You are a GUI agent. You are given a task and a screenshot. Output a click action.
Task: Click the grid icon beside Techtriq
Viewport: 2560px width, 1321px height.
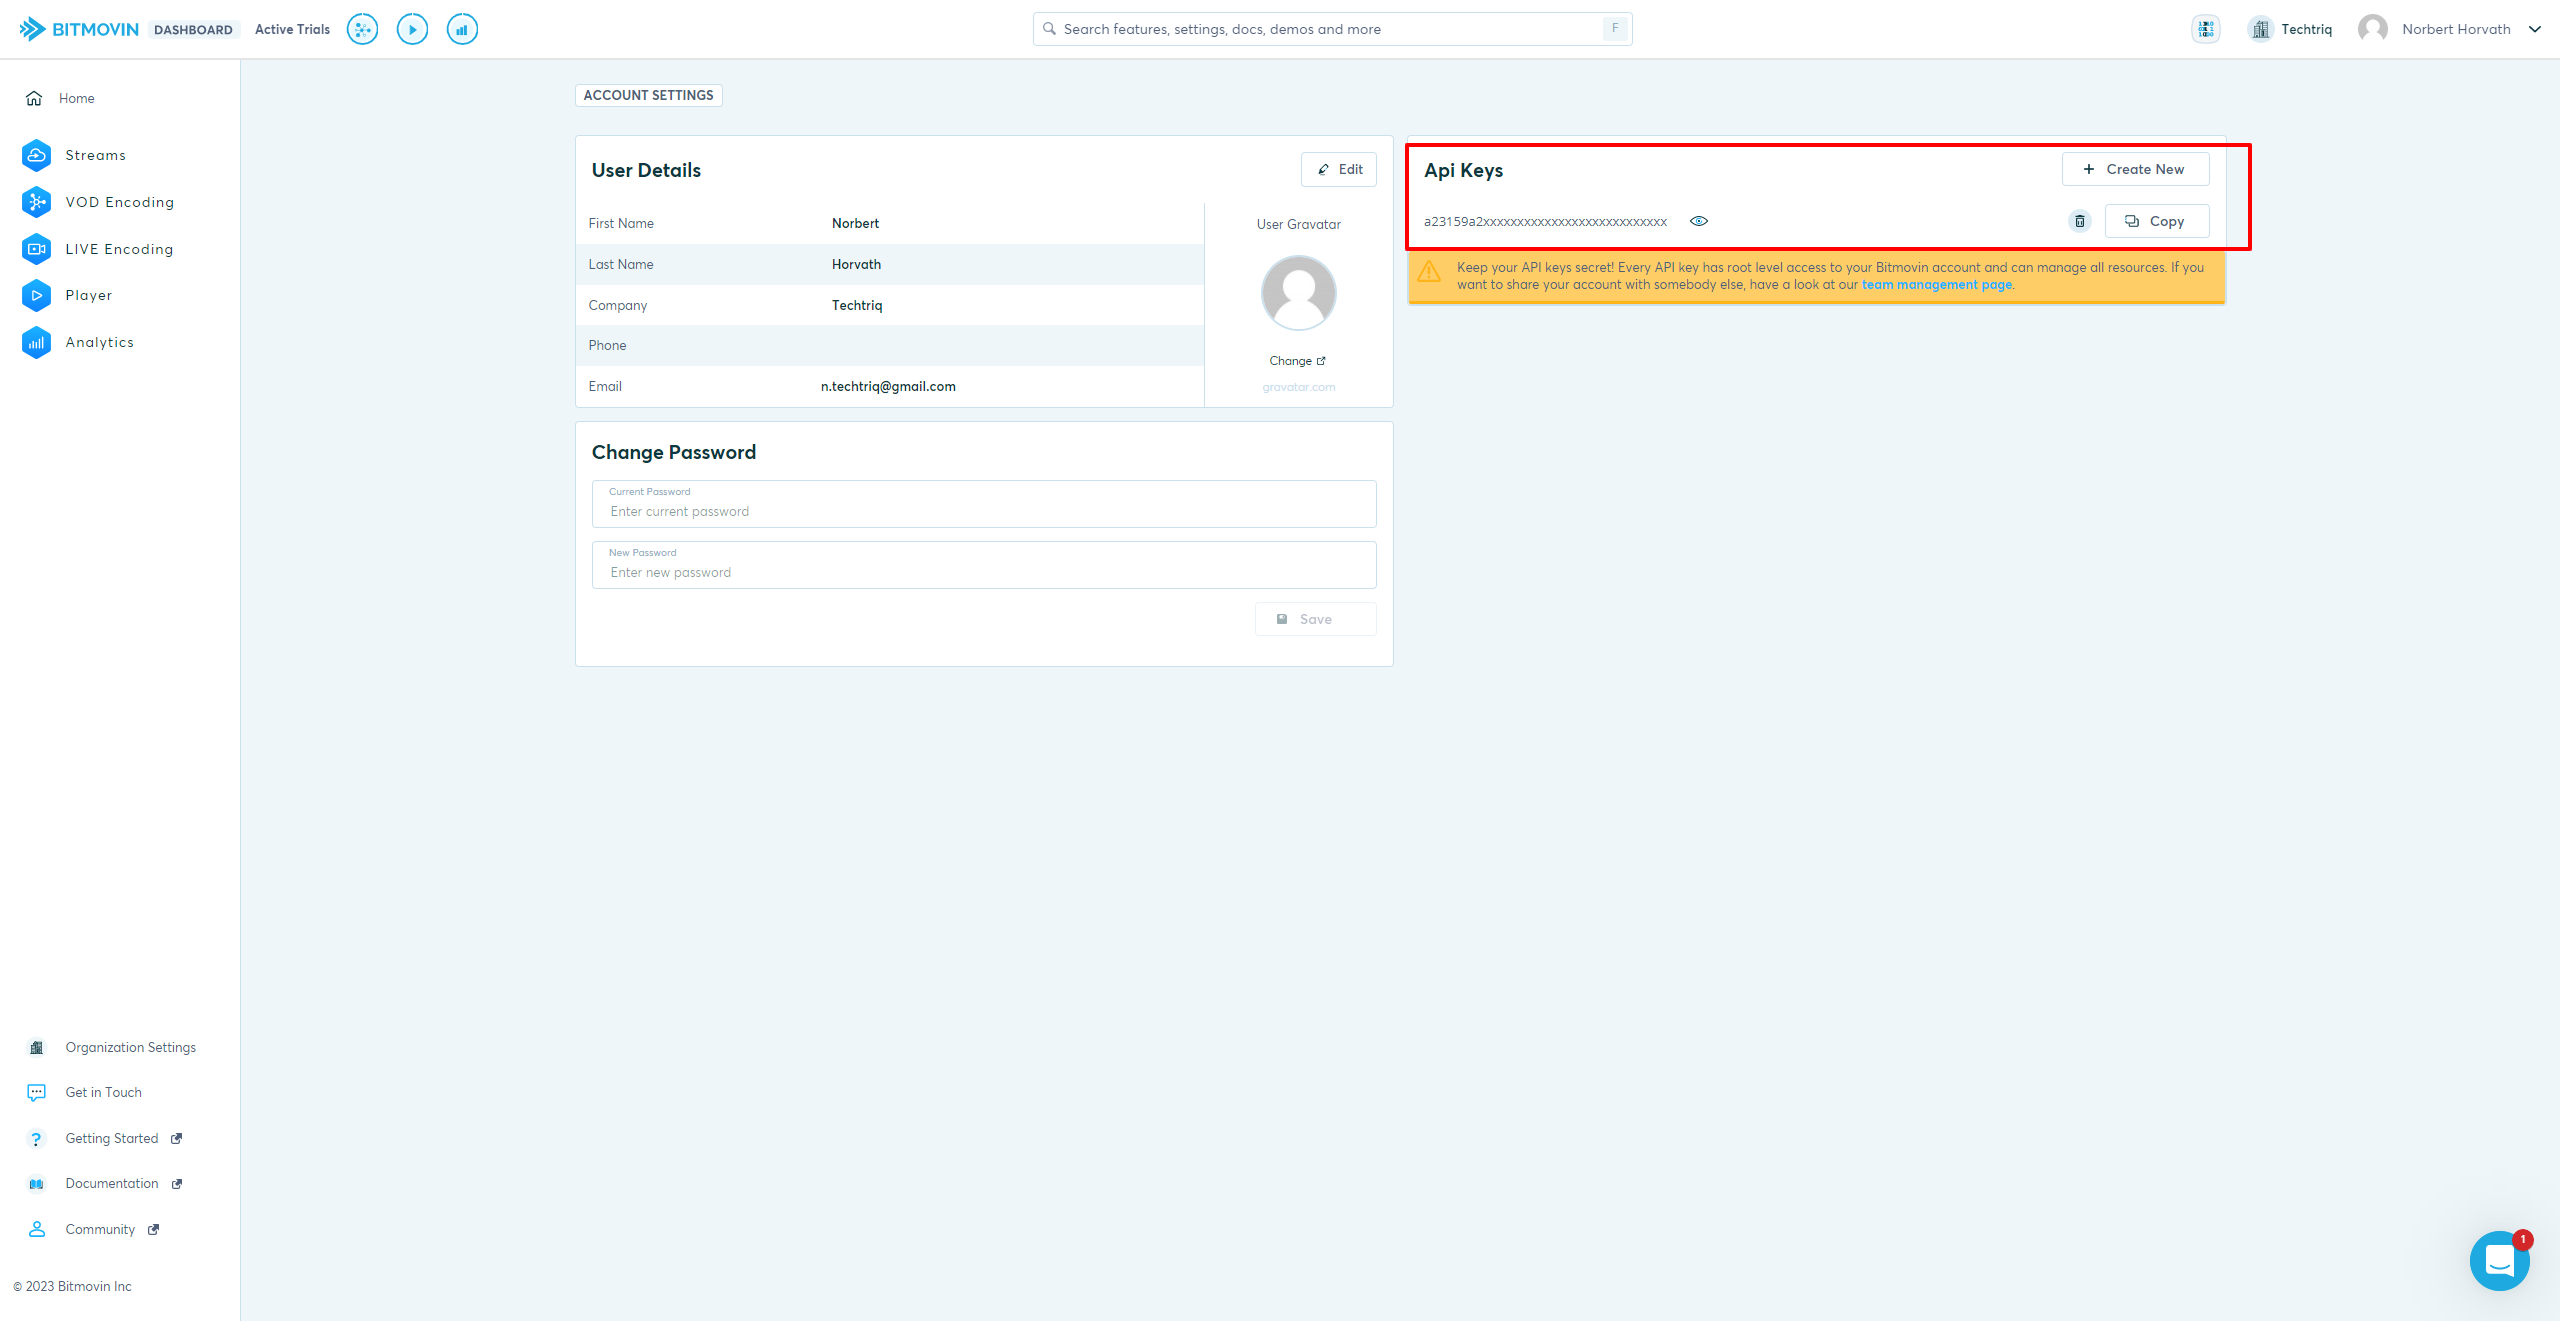(2206, 29)
